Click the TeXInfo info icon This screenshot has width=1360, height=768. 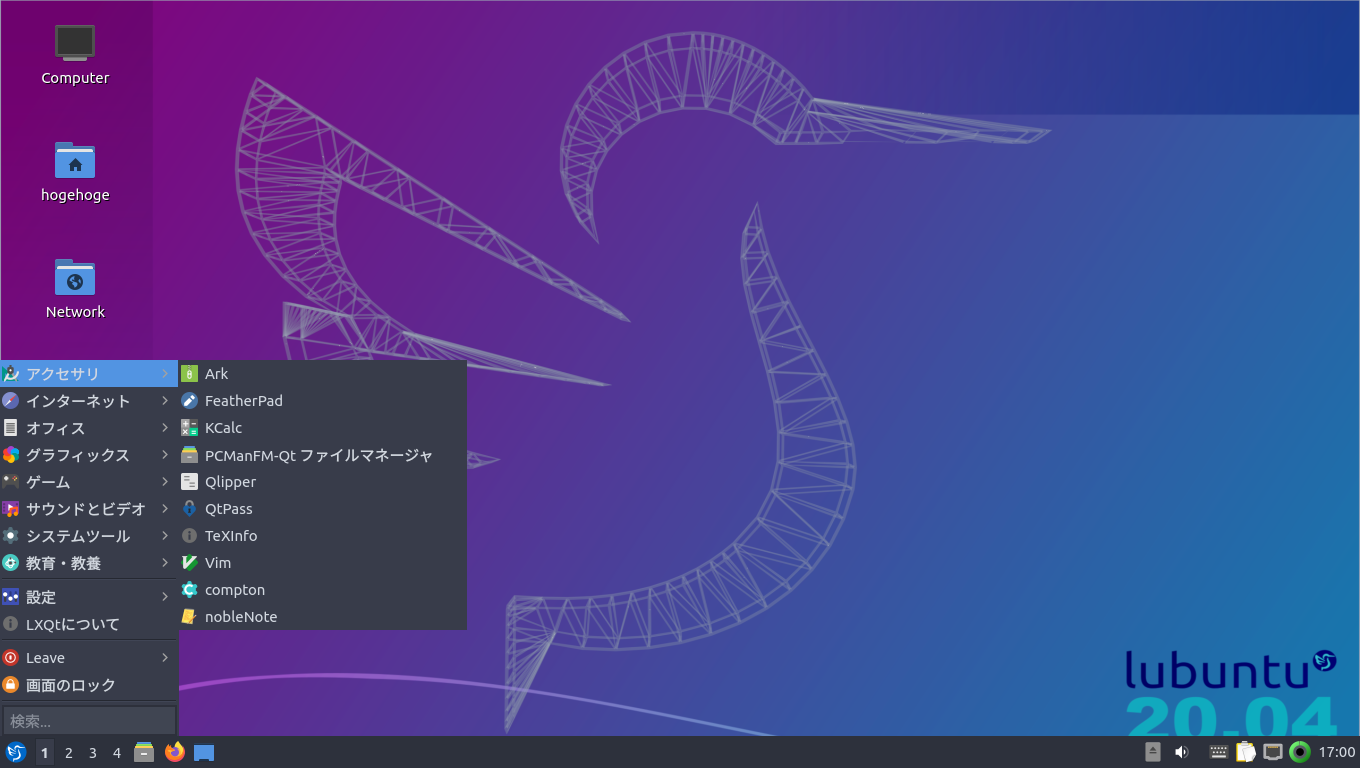point(189,536)
